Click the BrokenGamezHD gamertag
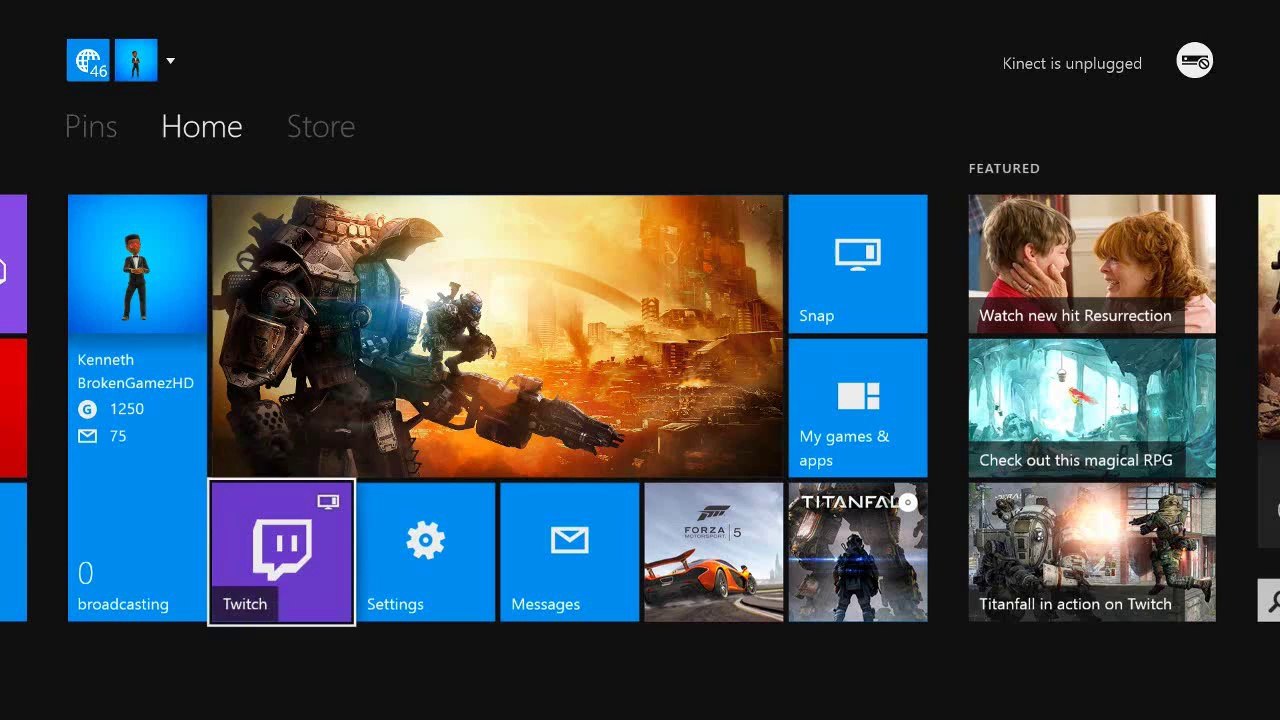Screen dimensions: 1280x720 pos(136,383)
